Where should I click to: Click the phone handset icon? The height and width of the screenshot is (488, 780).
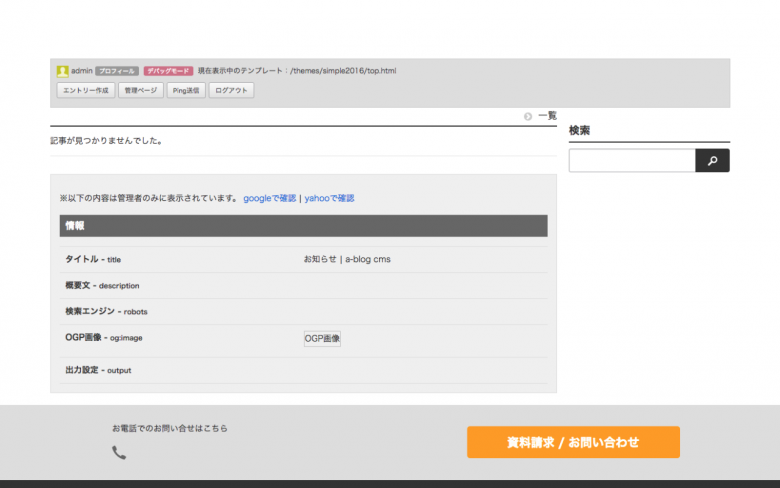coord(119,452)
